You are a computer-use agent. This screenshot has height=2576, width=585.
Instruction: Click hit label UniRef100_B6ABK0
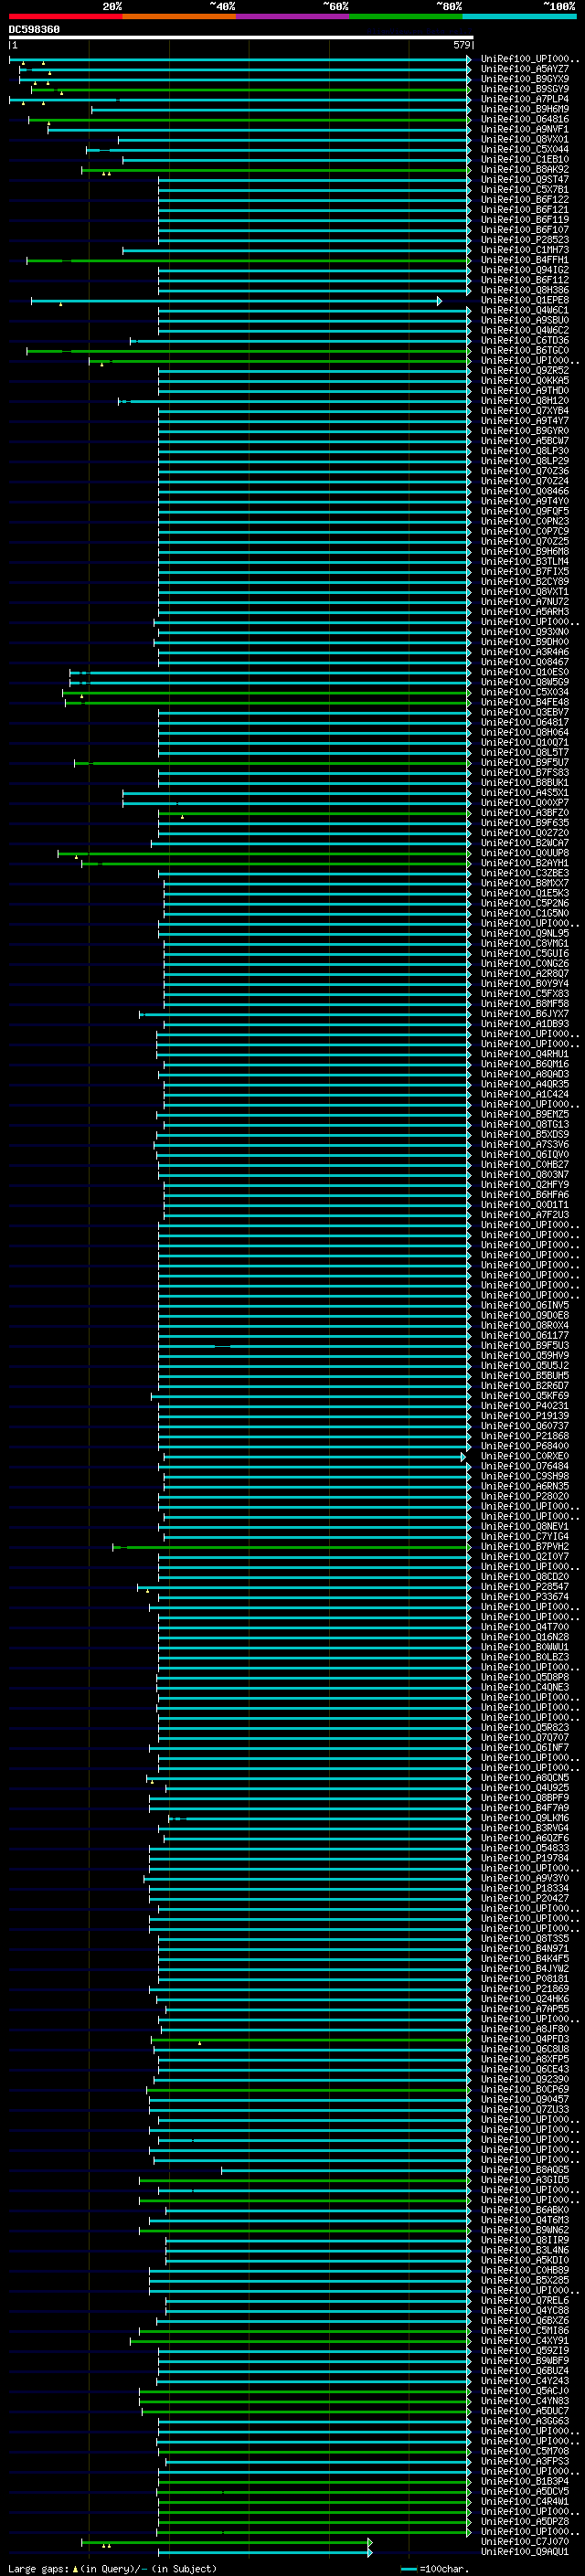coord(524,2210)
